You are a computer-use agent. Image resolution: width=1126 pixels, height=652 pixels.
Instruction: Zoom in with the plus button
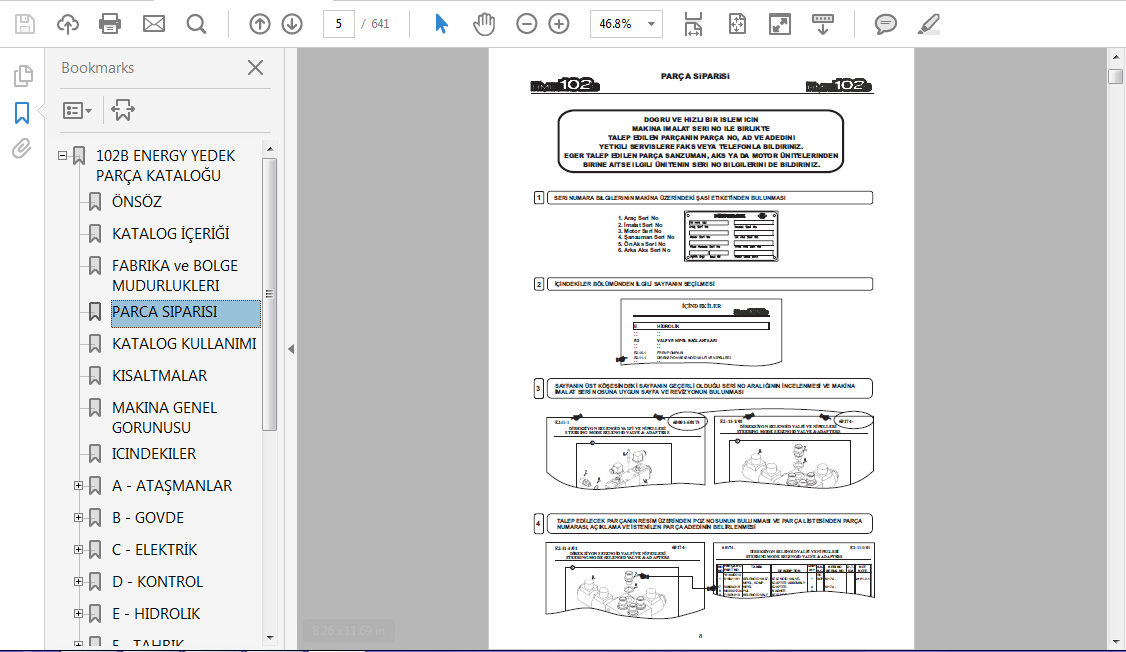[559, 24]
